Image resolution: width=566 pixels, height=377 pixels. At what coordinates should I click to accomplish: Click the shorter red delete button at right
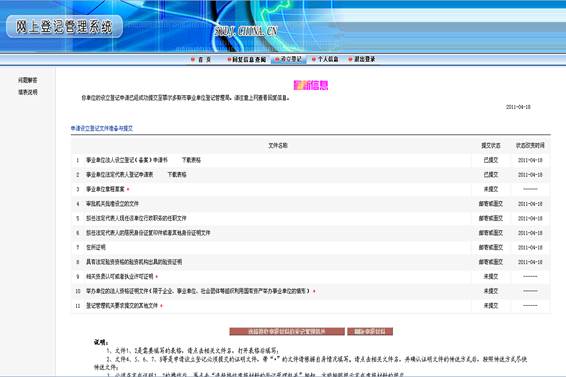pyautogui.click(x=370, y=332)
